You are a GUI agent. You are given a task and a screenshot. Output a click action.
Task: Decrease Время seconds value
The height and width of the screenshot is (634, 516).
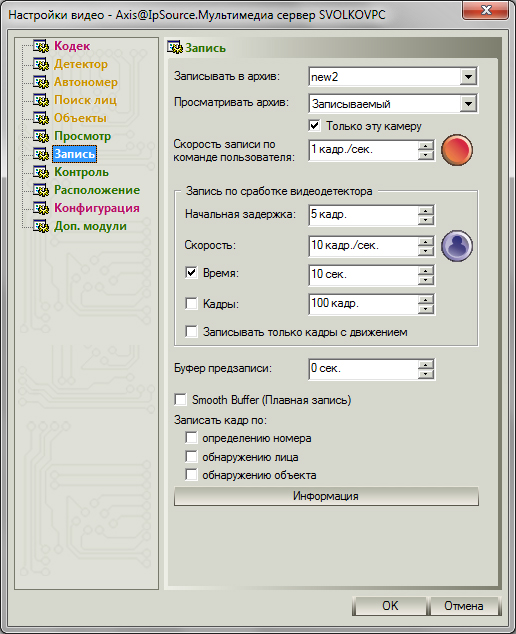coord(425,280)
